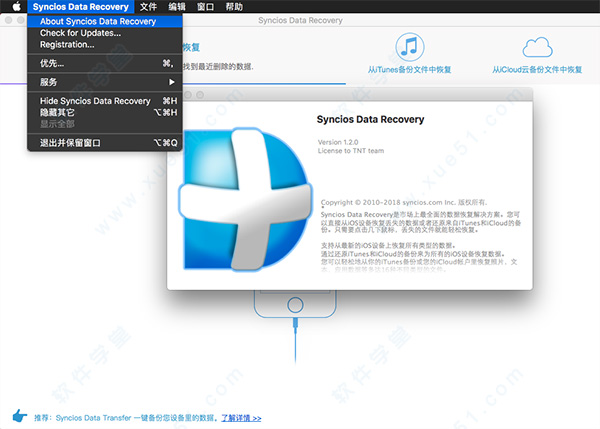Click the iCloud cloud icon
Viewport: 600px width, 429px height.
(x=537, y=47)
